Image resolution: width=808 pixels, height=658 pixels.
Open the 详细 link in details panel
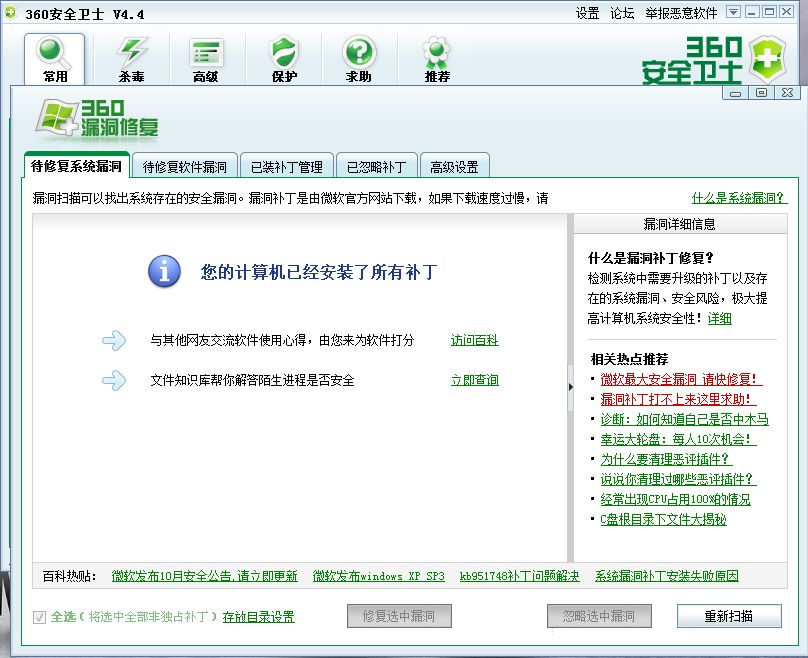point(719,318)
